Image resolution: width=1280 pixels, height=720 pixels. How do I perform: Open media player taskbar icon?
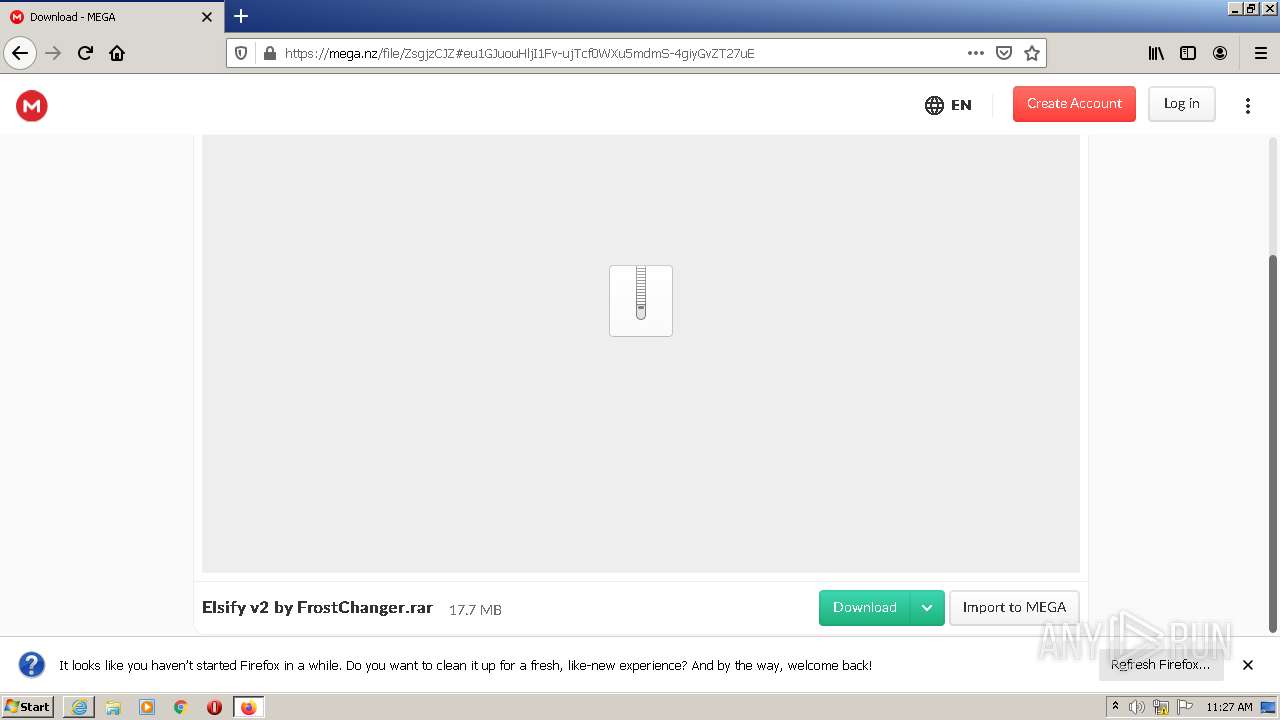[x=147, y=707]
